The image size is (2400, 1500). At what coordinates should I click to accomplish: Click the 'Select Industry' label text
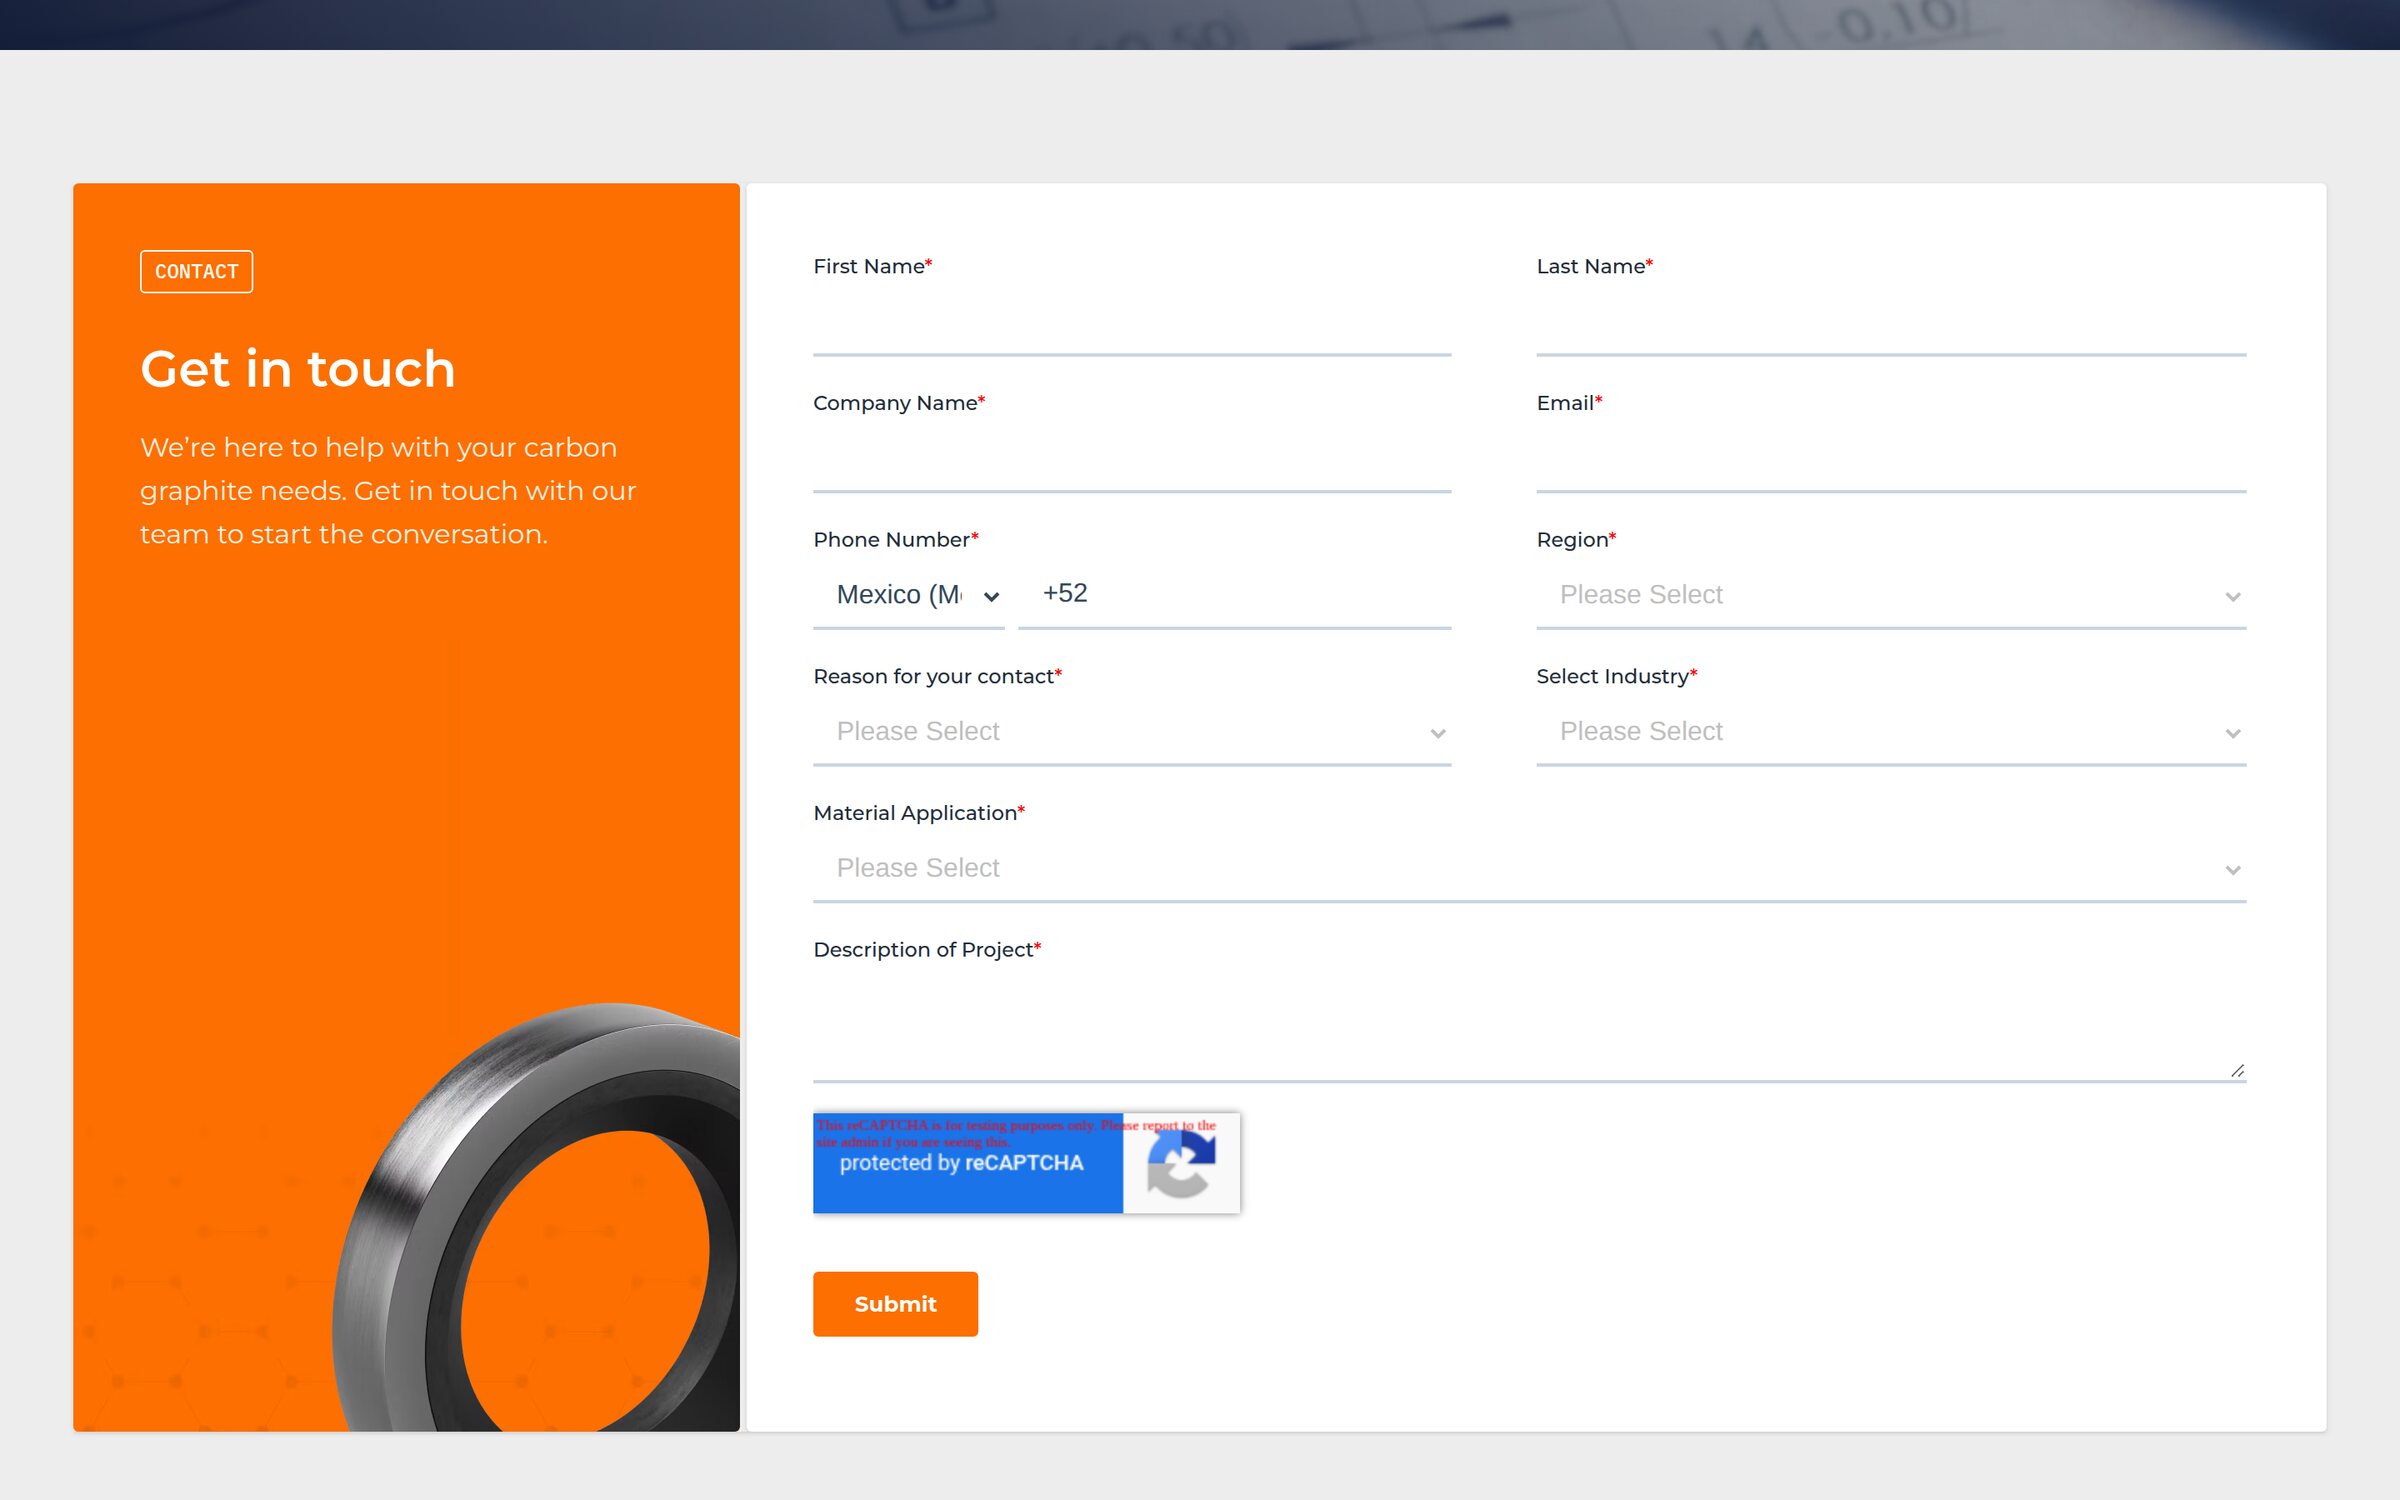pyautogui.click(x=1616, y=677)
